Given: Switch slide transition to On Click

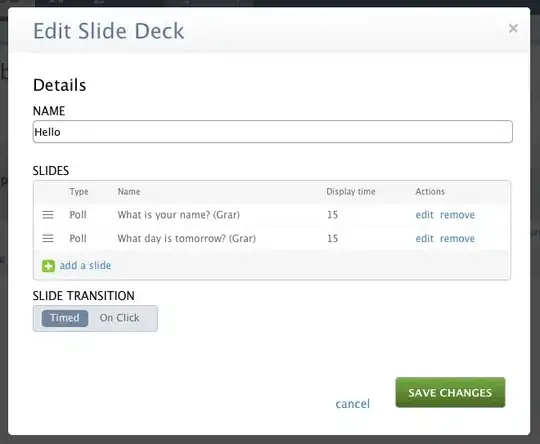Looking at the screenshot, I should point(120,318).
